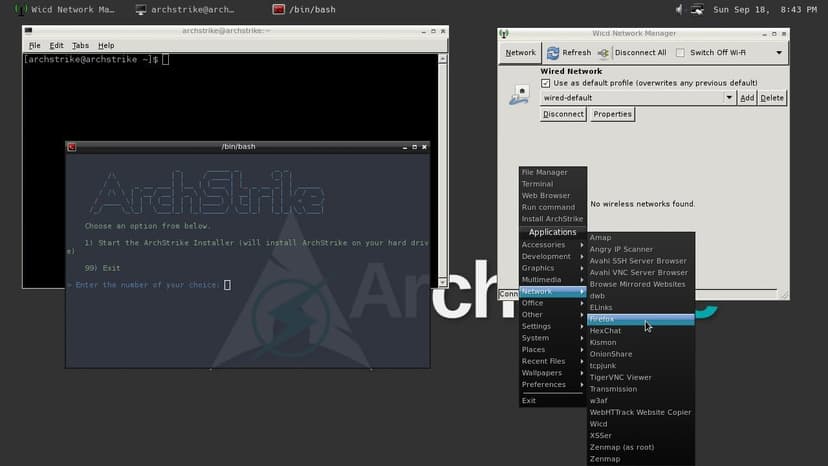Expand the Places submenu

(x=553, y=349)
